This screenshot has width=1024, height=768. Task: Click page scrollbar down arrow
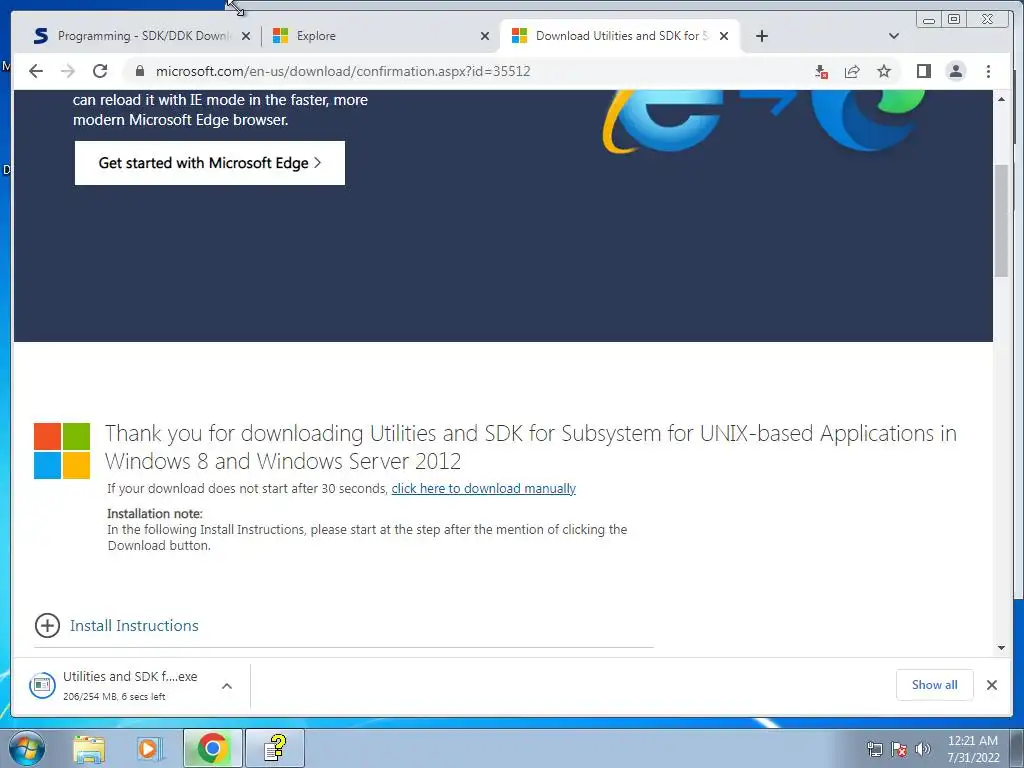(1001, 648)
